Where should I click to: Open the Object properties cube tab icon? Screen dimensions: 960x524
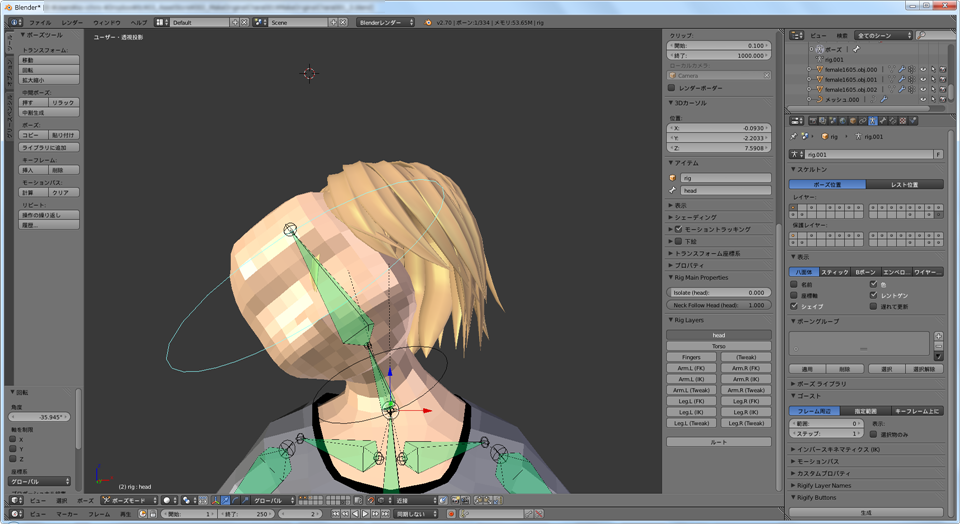point(853,121)
